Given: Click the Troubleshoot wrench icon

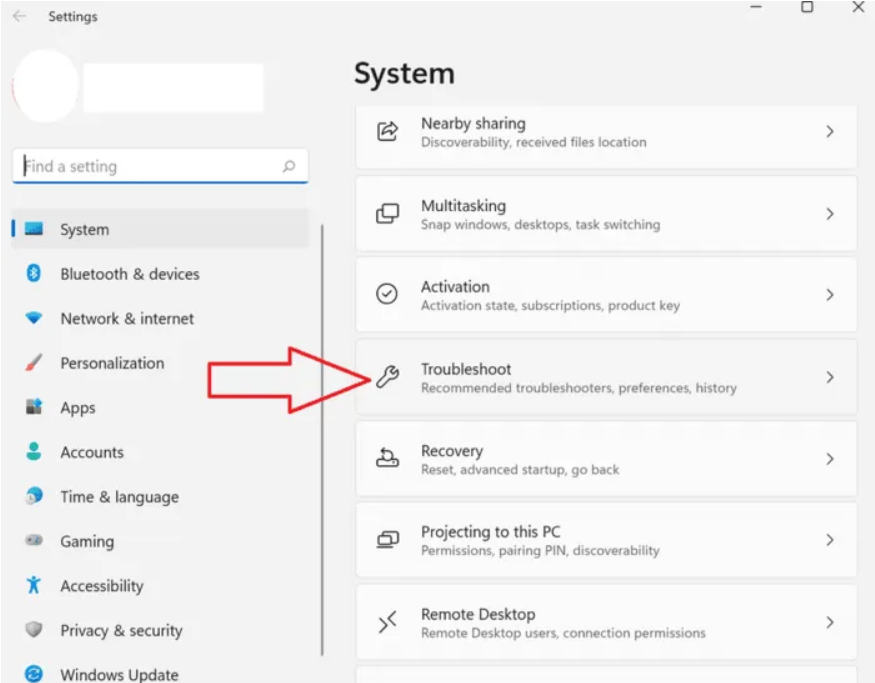Looking at the screenshot, I should pos(387,377).
